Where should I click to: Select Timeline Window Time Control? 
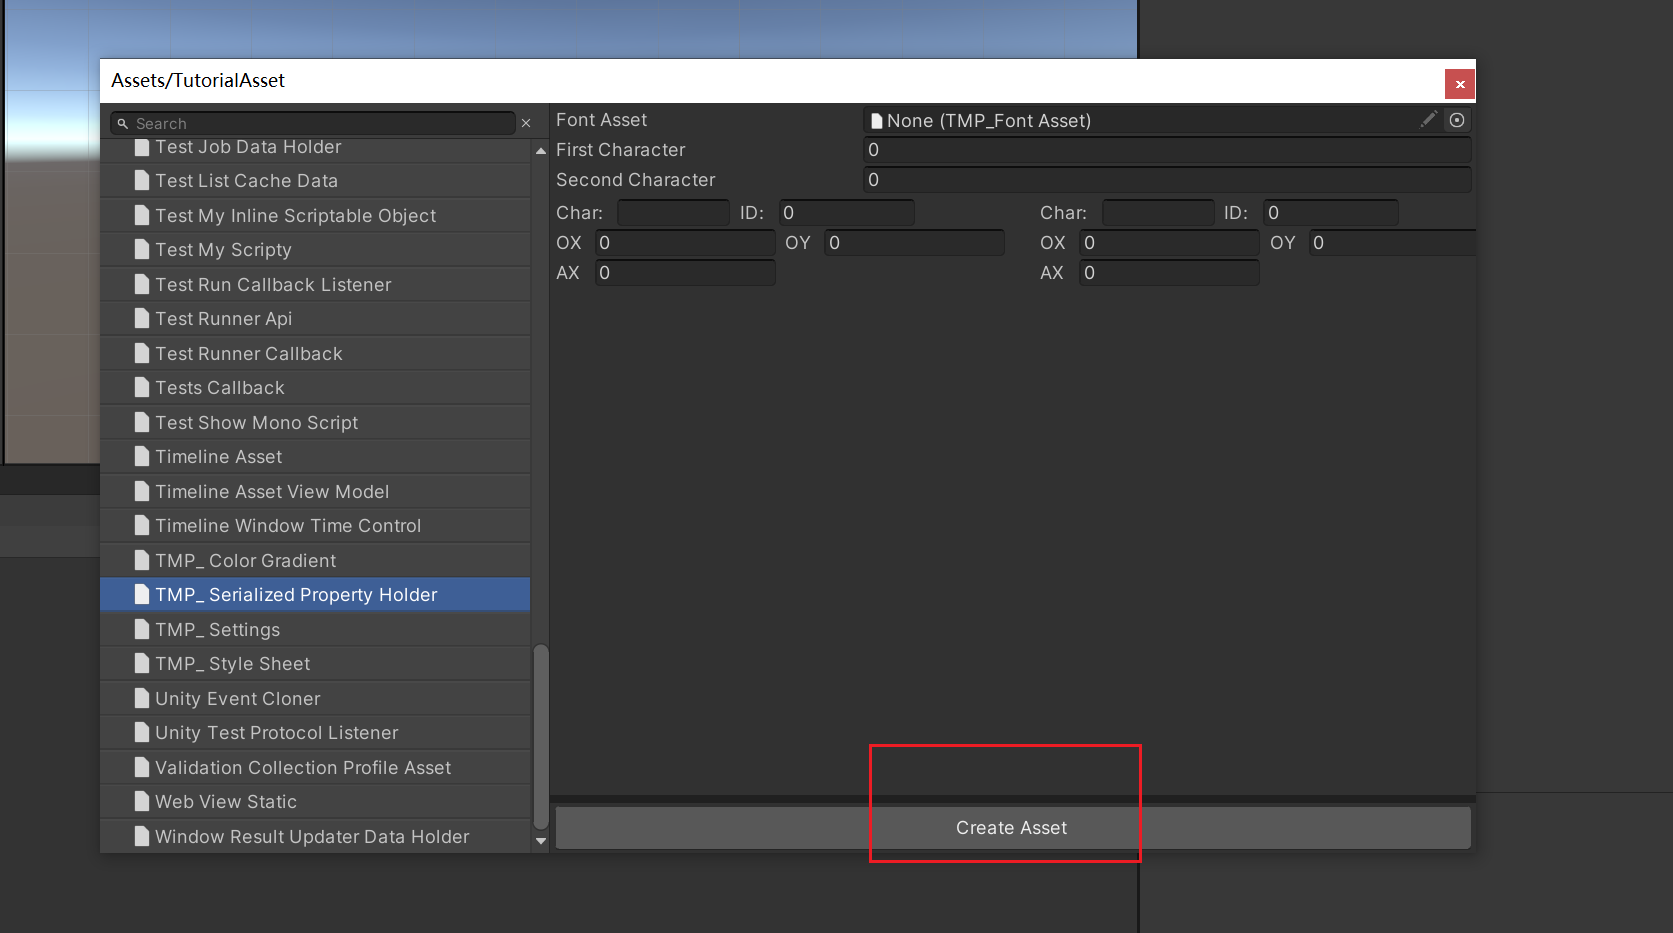coord(315,526)
